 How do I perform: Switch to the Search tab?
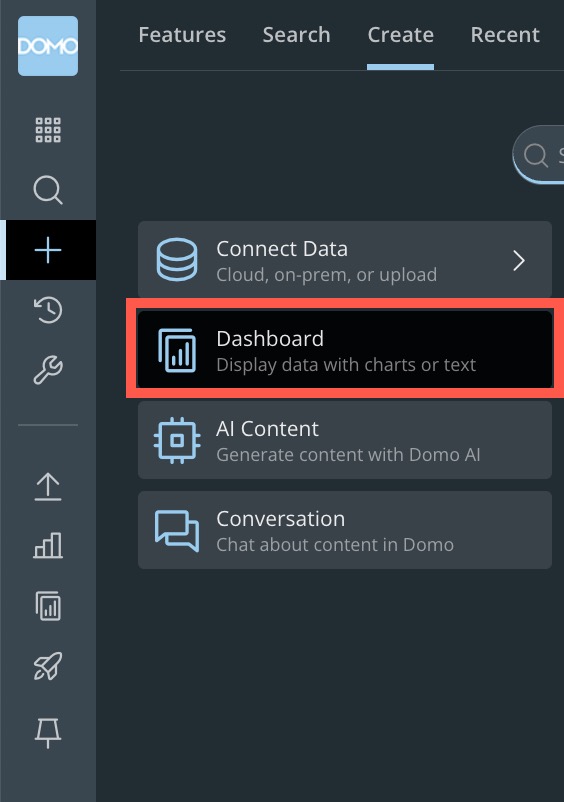coord(297,35)
